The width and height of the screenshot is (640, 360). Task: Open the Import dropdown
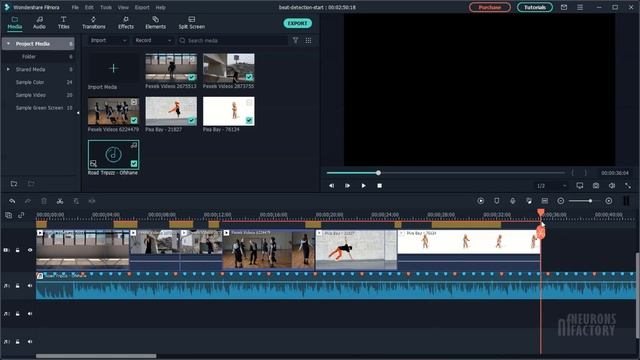click(x=108, y=40)
